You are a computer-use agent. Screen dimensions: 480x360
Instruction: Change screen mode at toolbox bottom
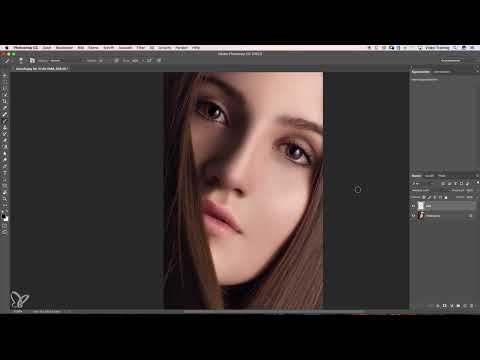point(5,232)
